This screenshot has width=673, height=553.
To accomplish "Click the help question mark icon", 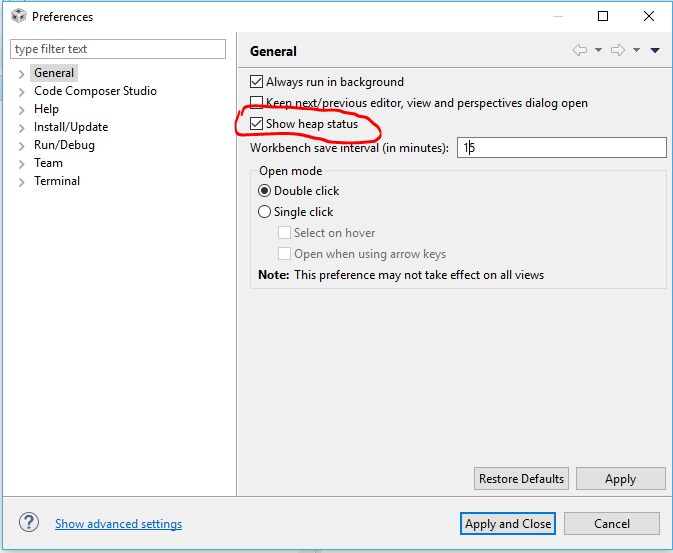I will 29,523.
